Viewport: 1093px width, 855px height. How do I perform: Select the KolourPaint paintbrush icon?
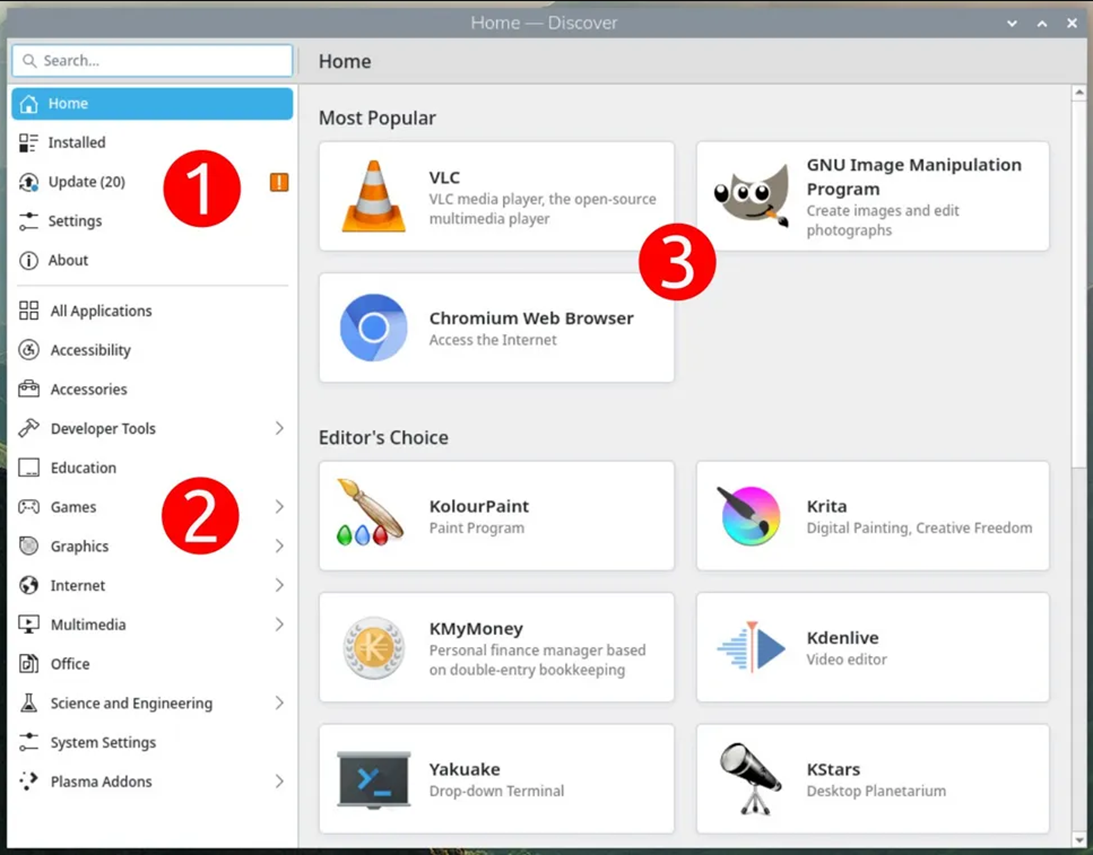click(371, 515)
